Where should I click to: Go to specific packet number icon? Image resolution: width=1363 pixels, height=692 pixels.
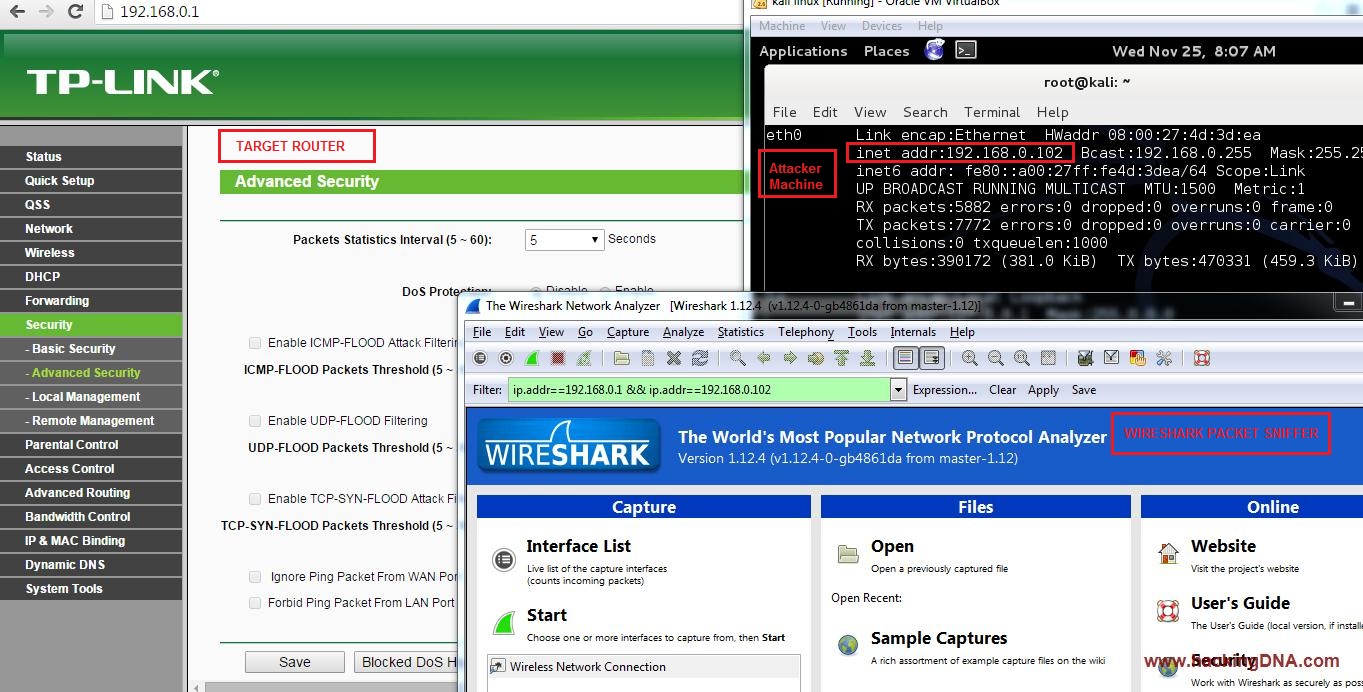click(x=816, y=358)
